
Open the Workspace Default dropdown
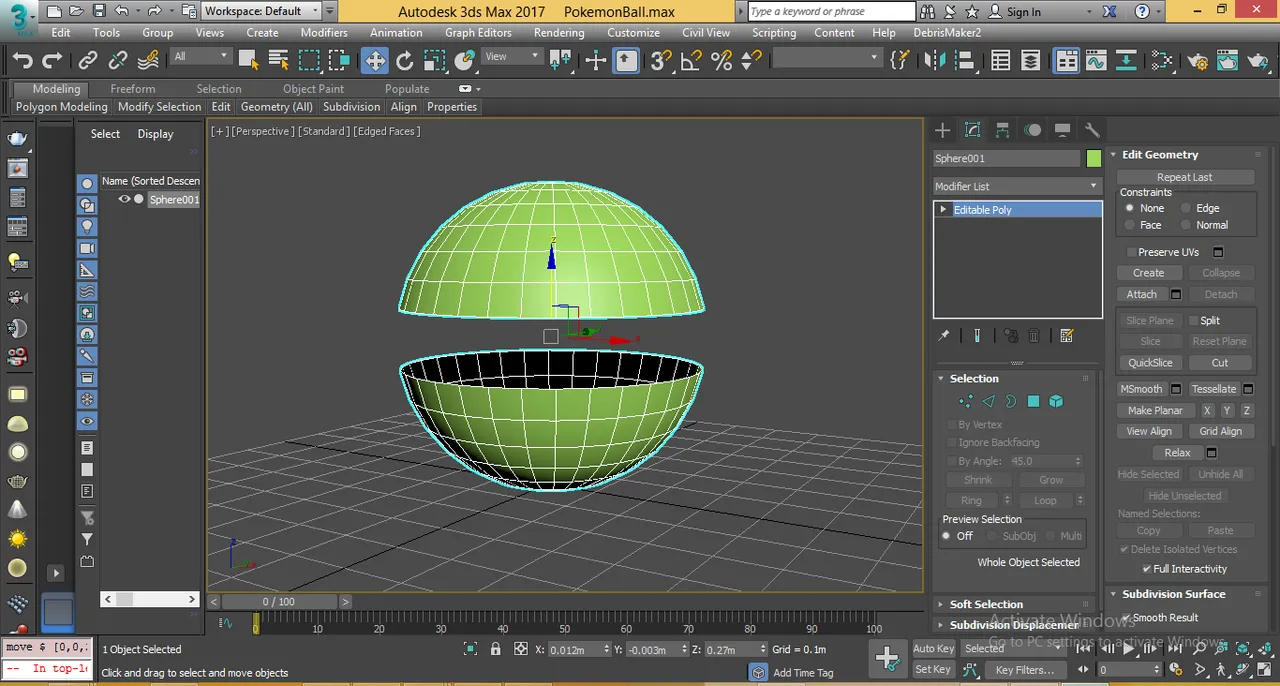tap(262, 11)
